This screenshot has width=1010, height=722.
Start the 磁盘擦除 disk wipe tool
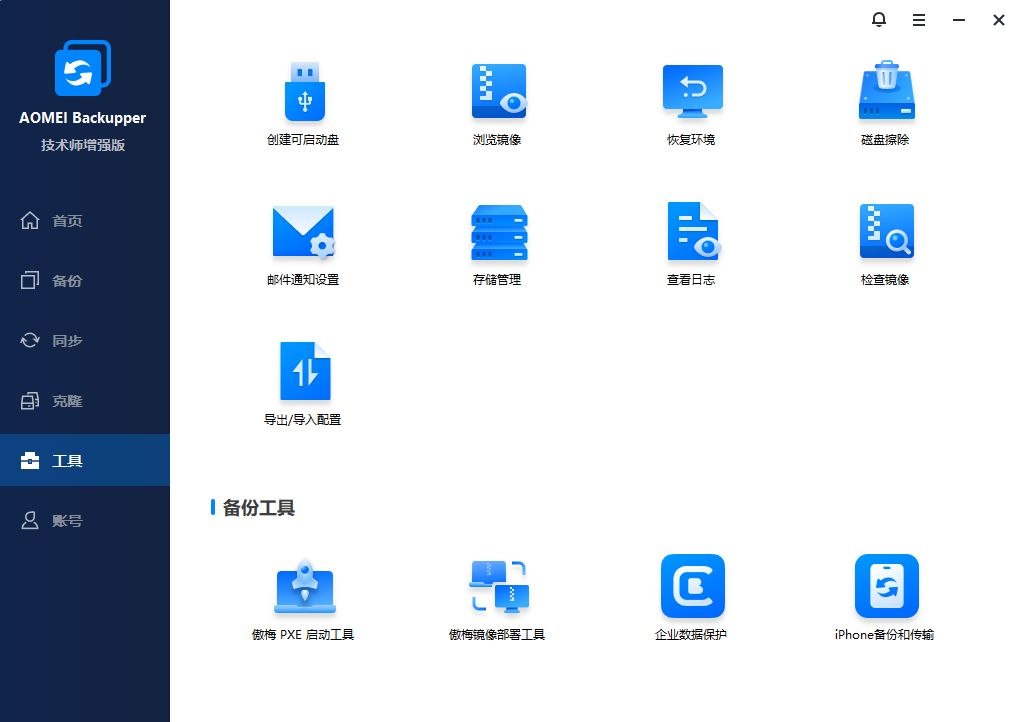click(x=885, y=100)
